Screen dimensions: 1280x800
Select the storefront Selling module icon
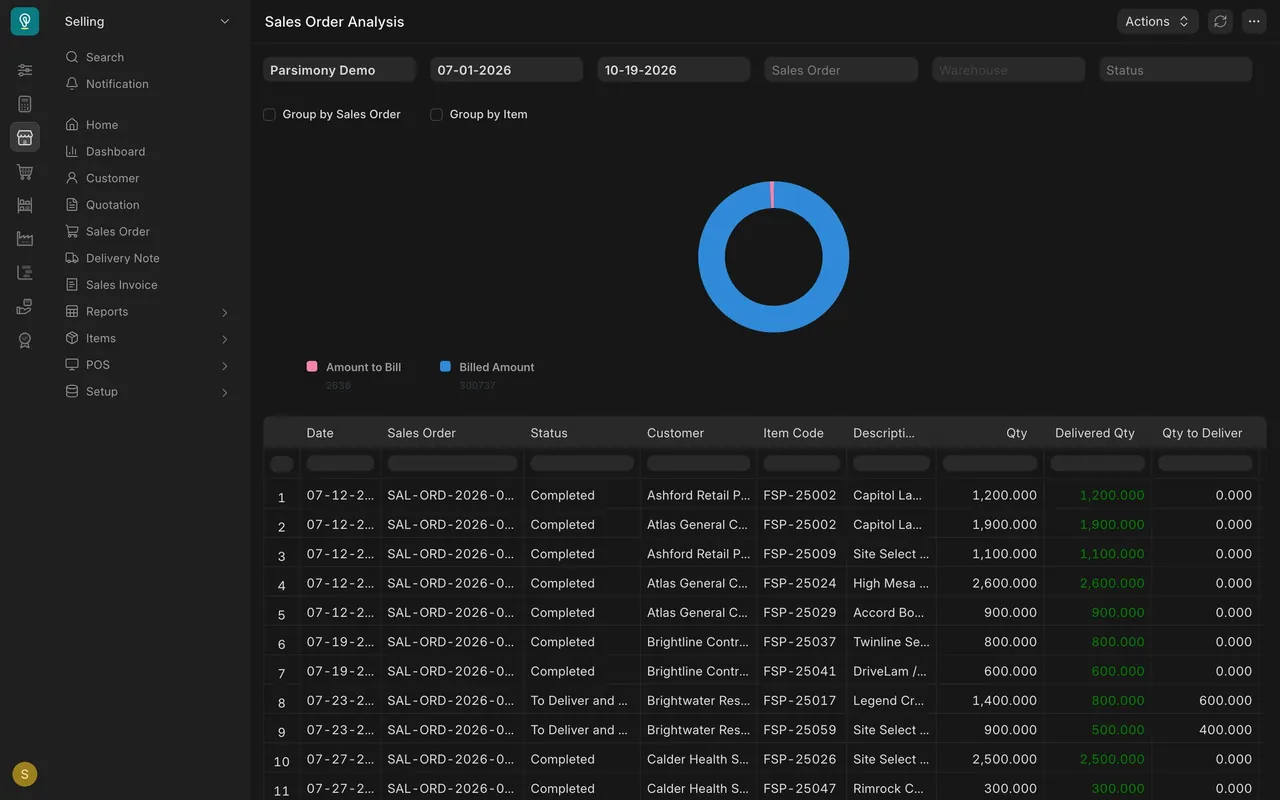[25, 137]
